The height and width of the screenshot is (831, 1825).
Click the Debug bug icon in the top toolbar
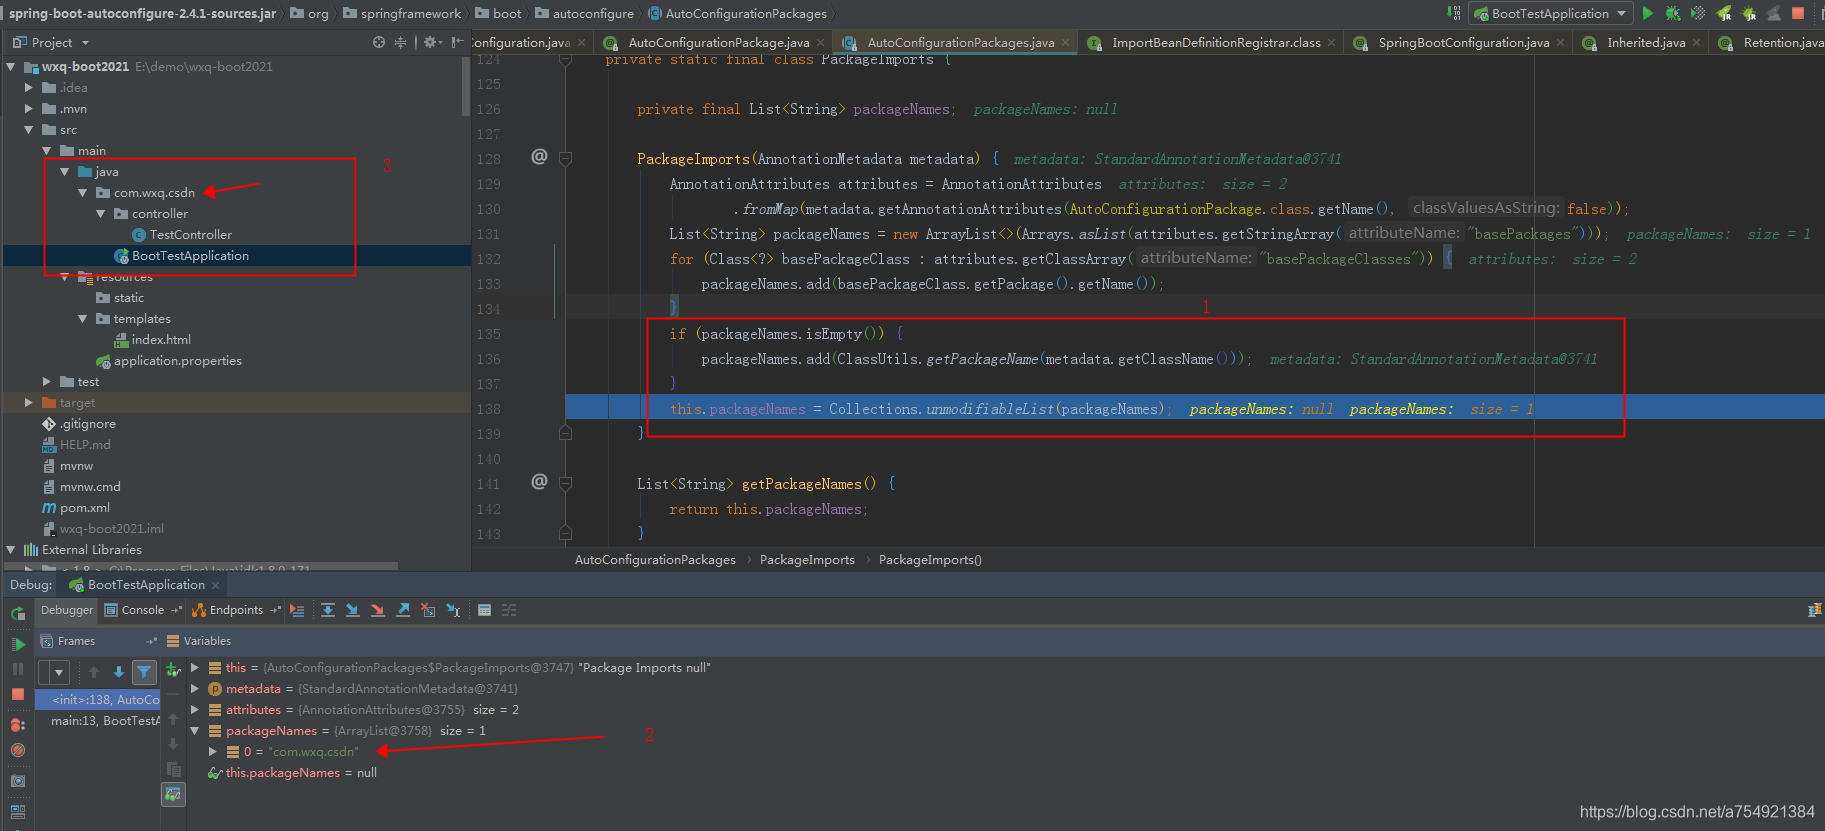tap(1672, 13)
